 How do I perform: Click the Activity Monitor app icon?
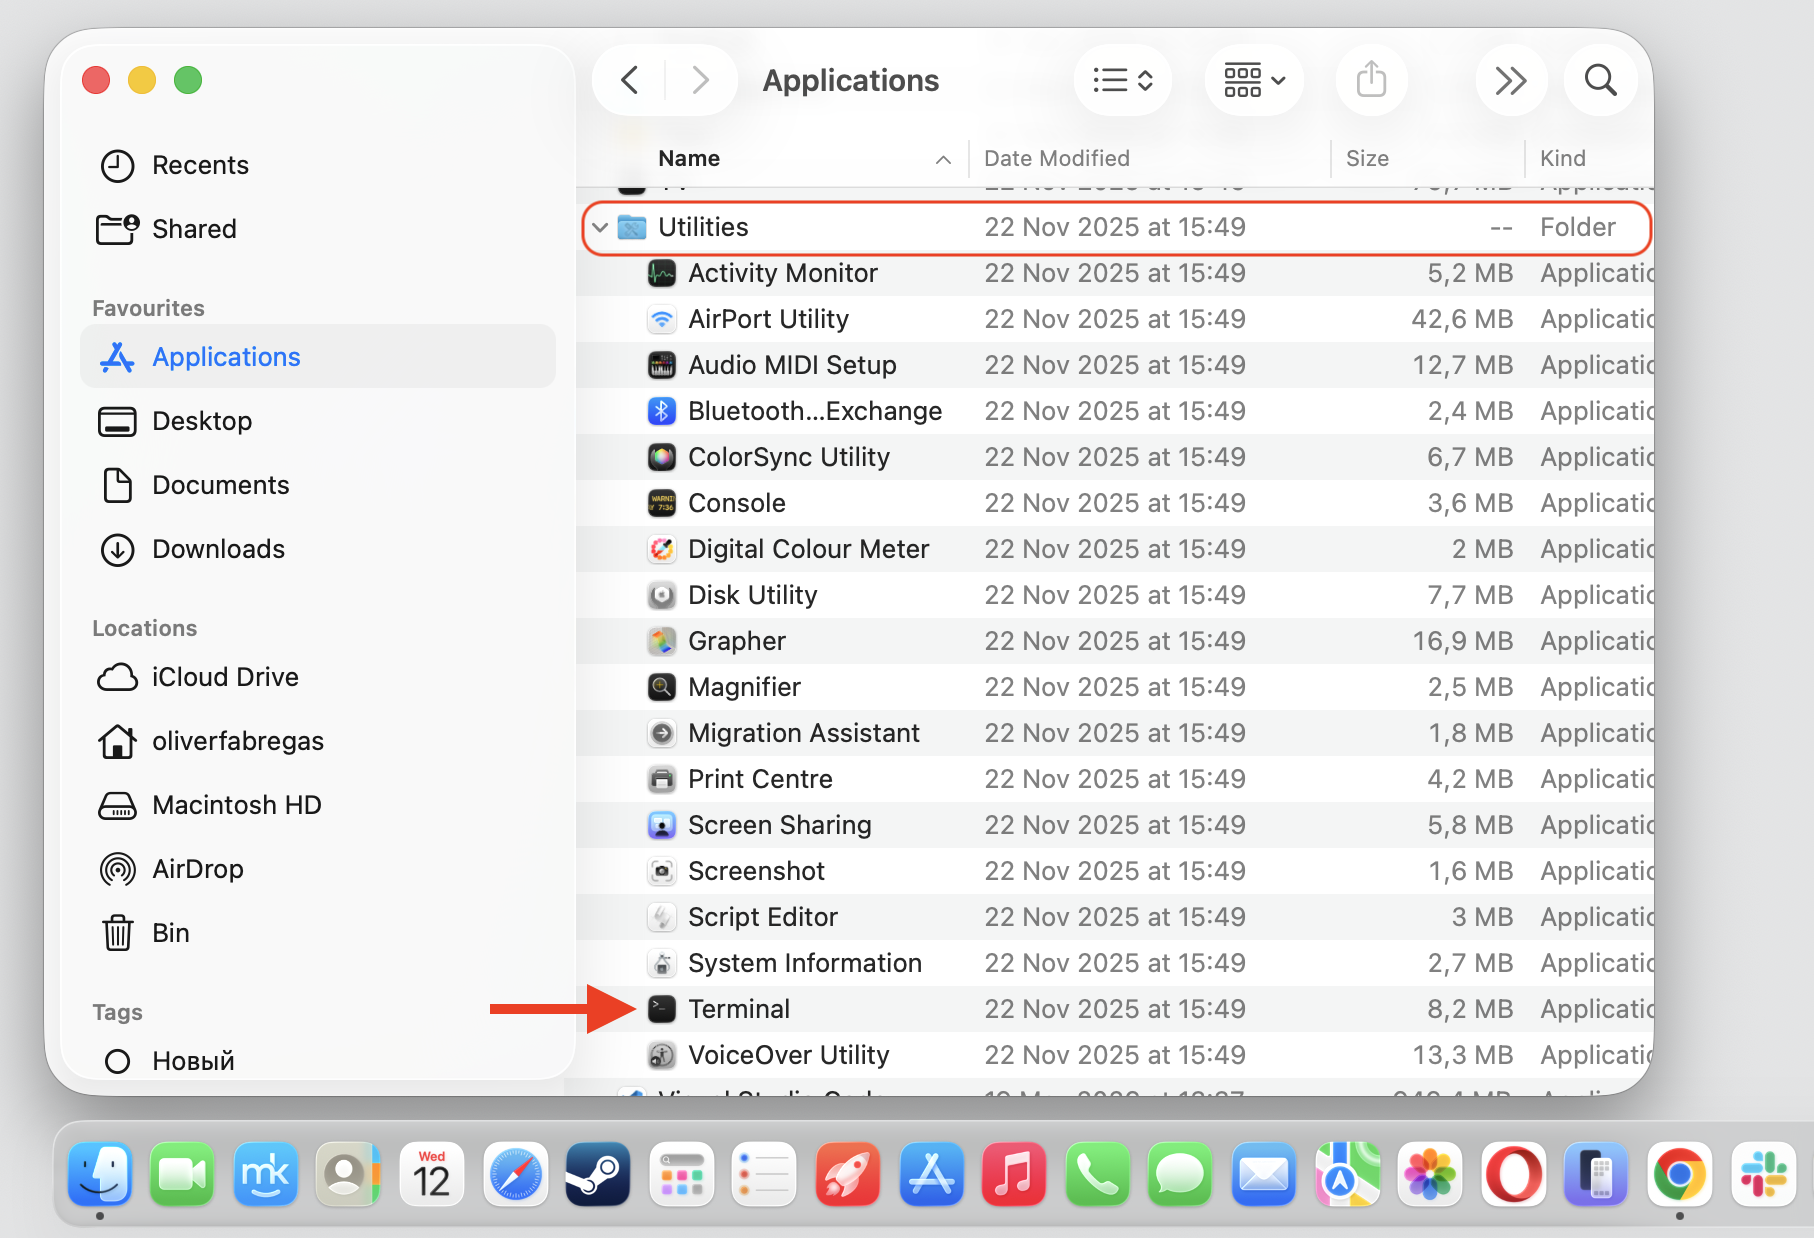coord(661,273)
